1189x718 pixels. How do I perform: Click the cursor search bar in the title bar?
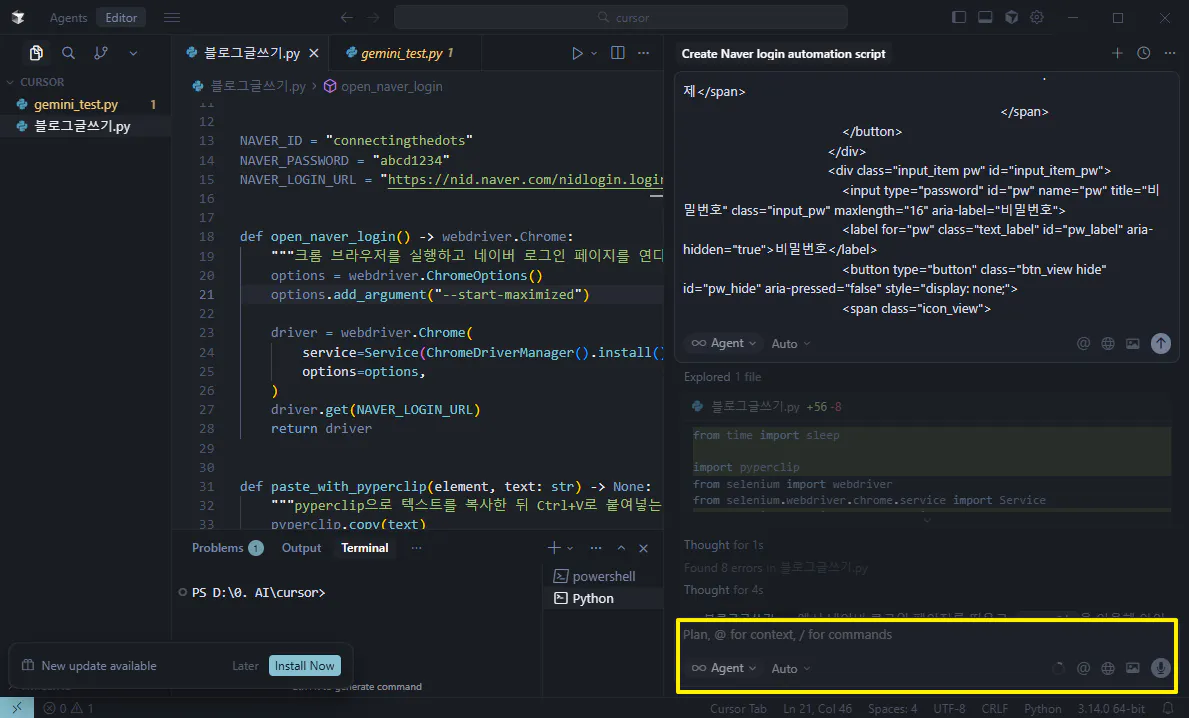(621, 17)
